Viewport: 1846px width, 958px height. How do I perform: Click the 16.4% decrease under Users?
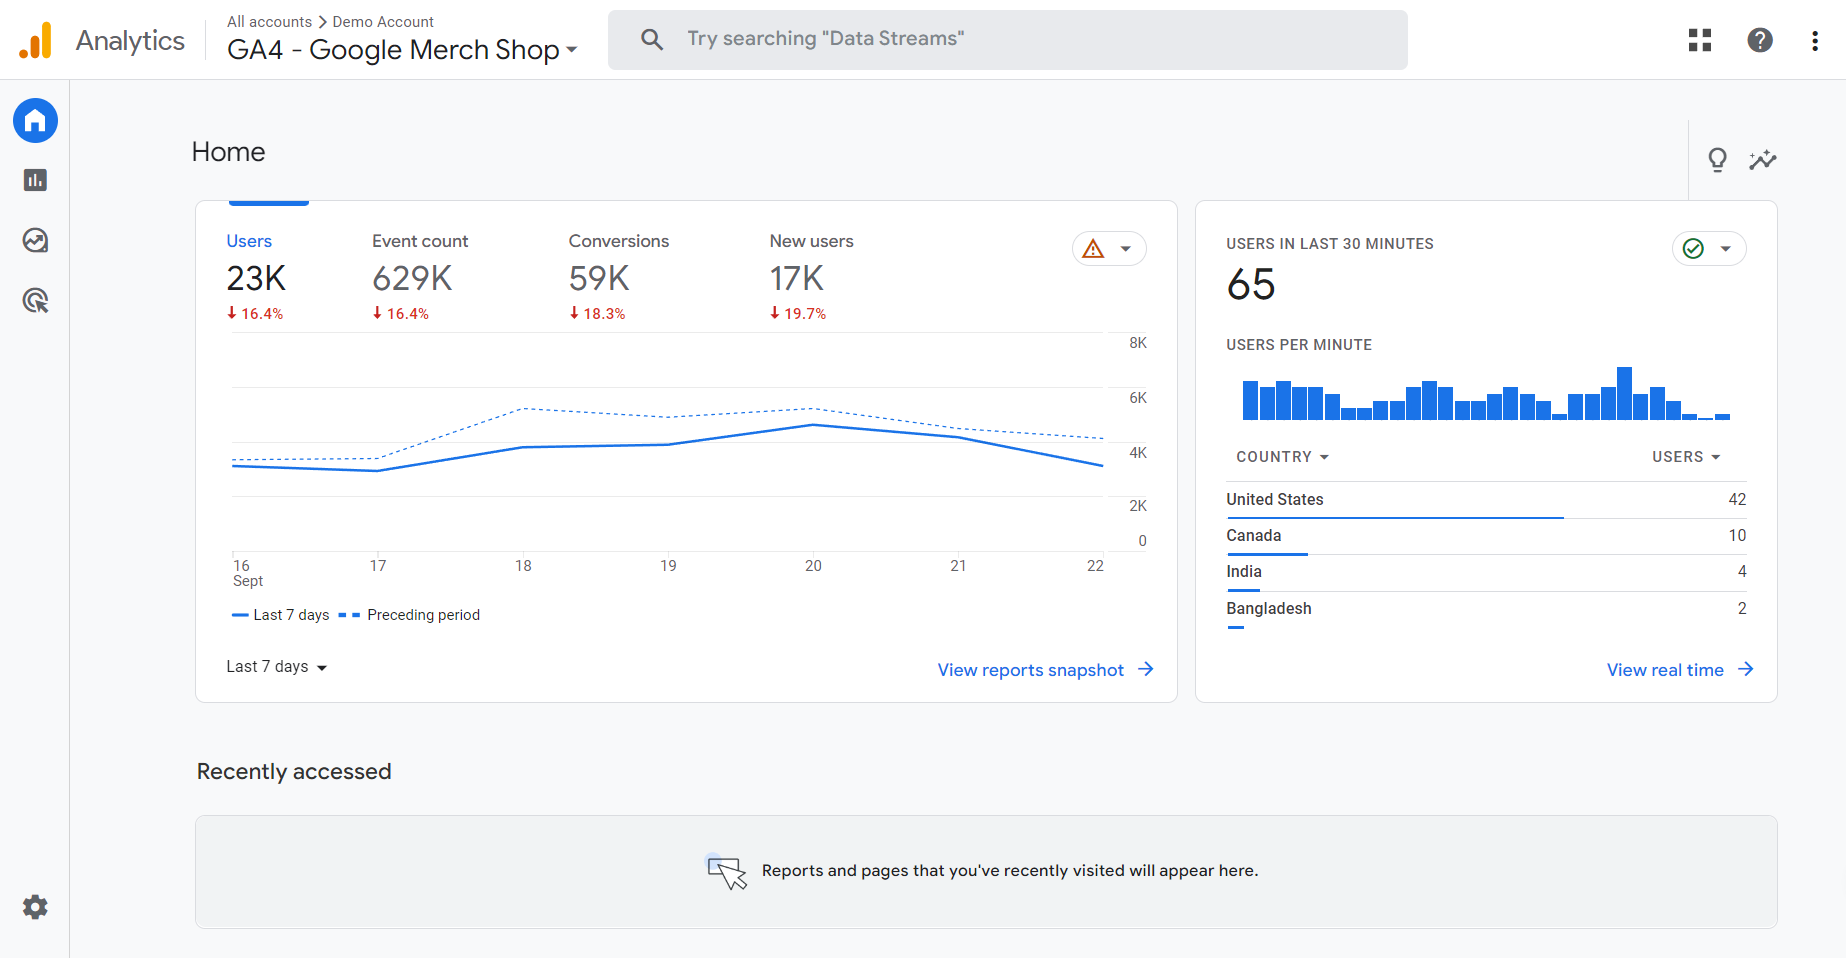255,314
